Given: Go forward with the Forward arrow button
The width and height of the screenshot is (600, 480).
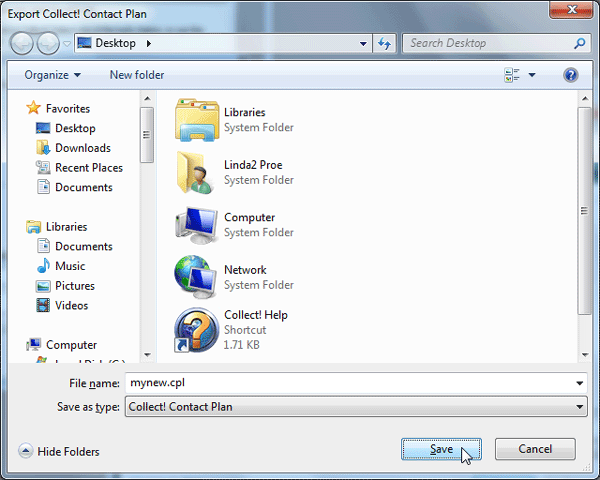Looking at the screenshot, I should [48, 43].
